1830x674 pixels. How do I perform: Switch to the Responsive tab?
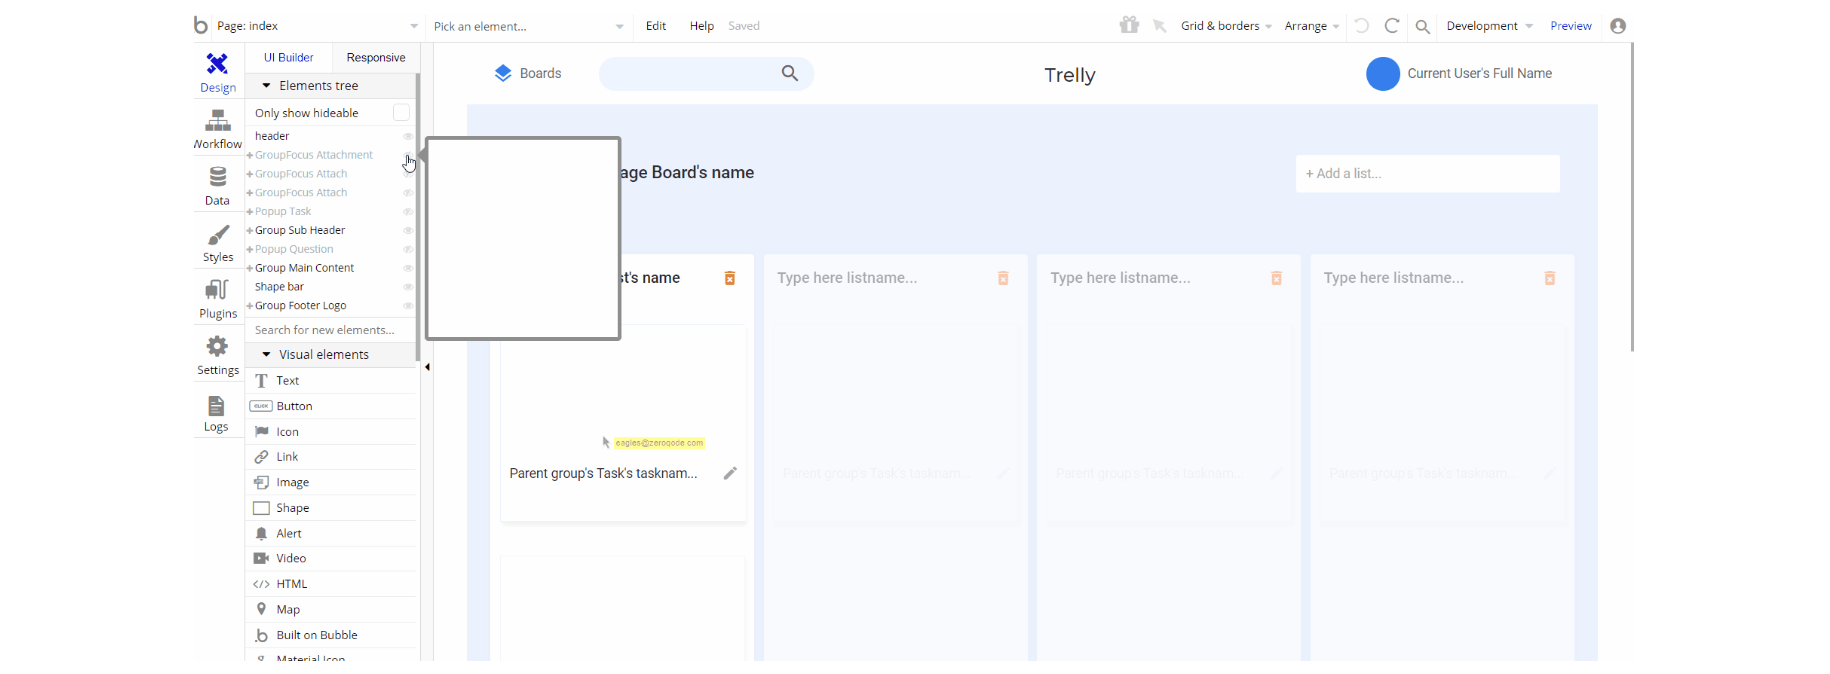[x=376, y=58]
